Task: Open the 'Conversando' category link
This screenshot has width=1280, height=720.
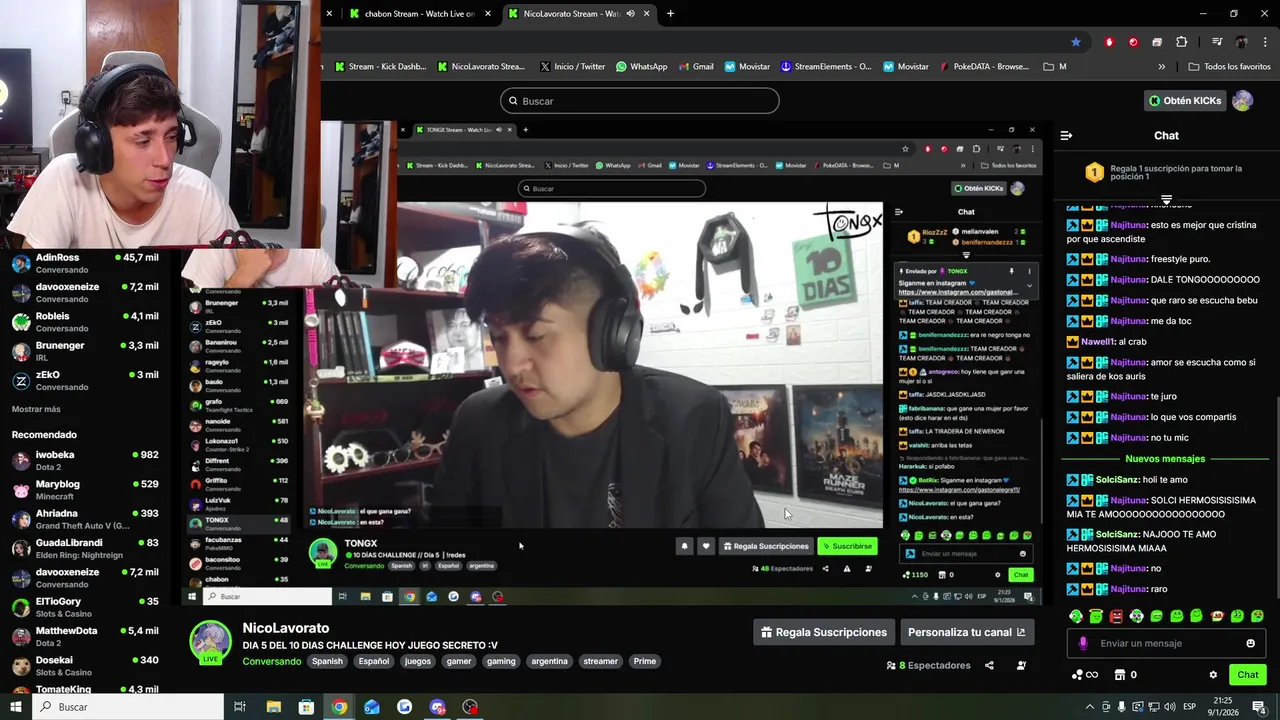Action: (x=271, y=661)
